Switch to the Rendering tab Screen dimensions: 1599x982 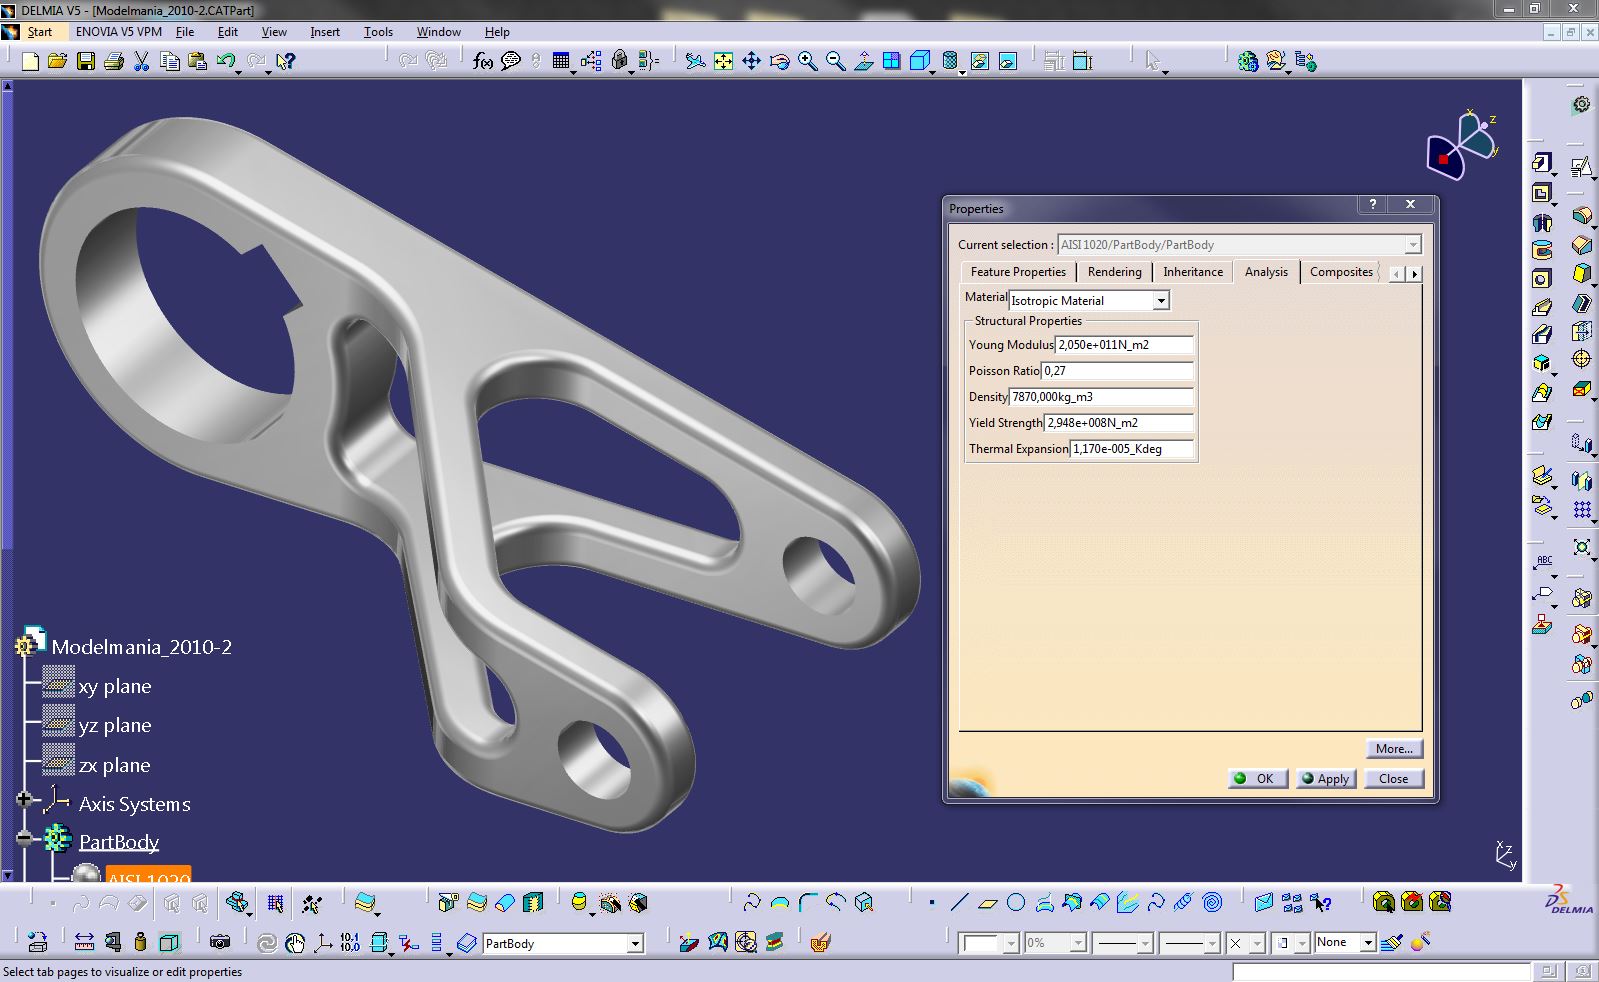pos(1114,272)
